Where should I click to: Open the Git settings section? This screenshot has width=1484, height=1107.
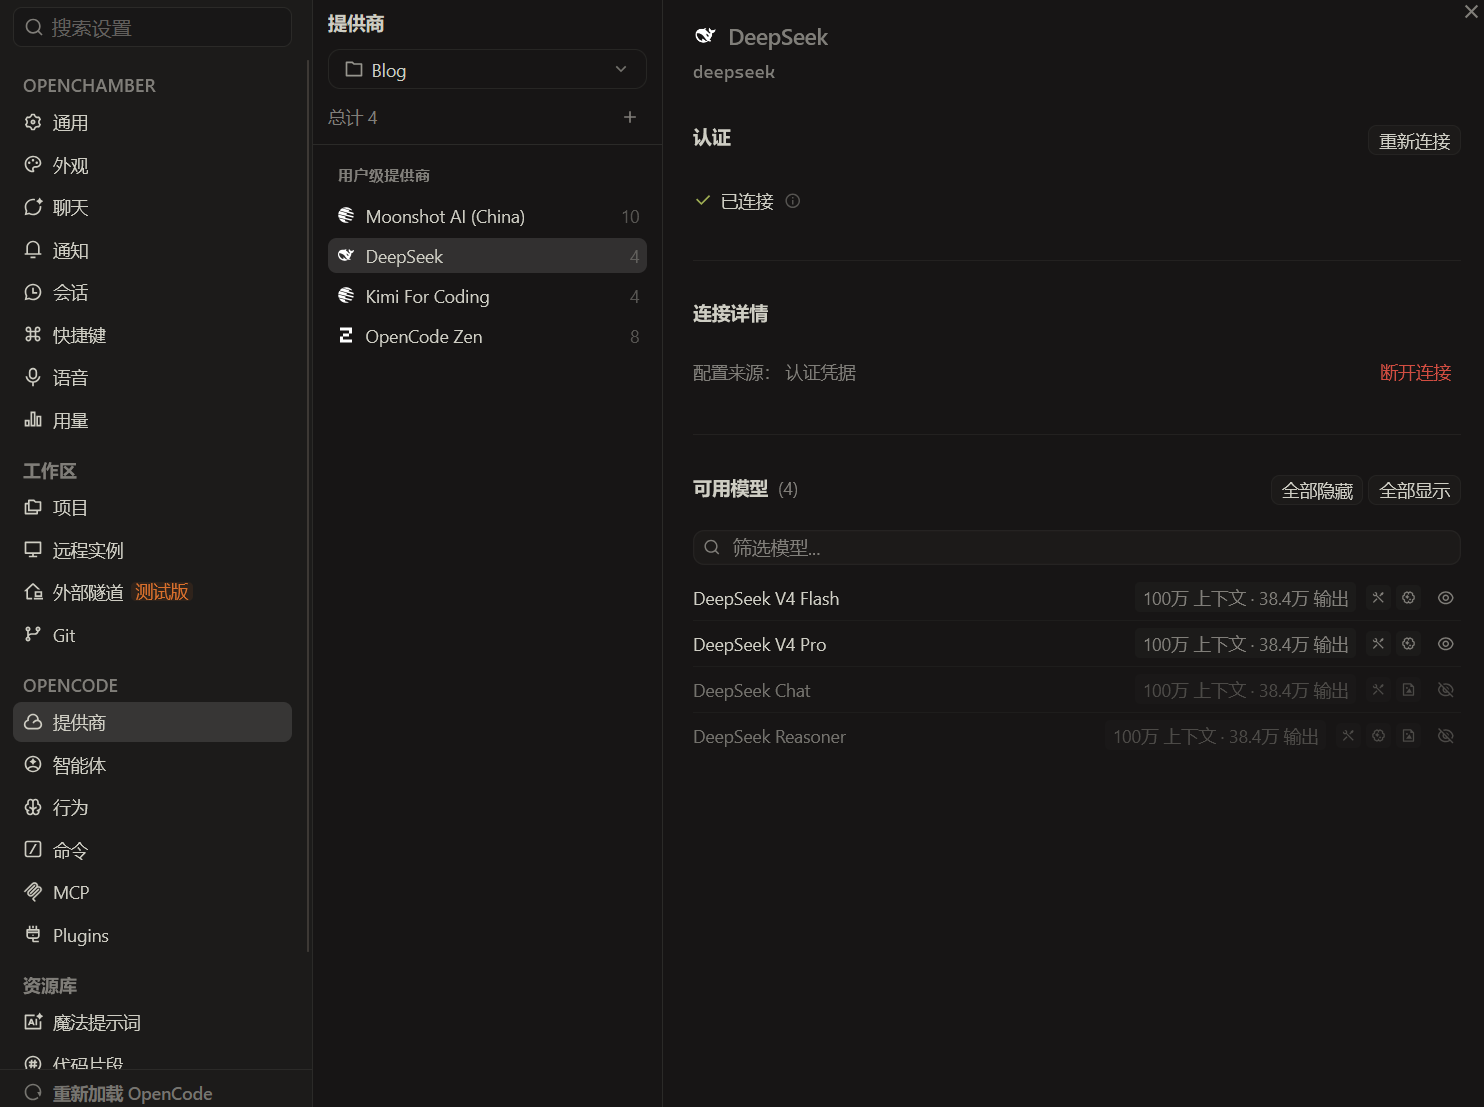tap(152, 635)
